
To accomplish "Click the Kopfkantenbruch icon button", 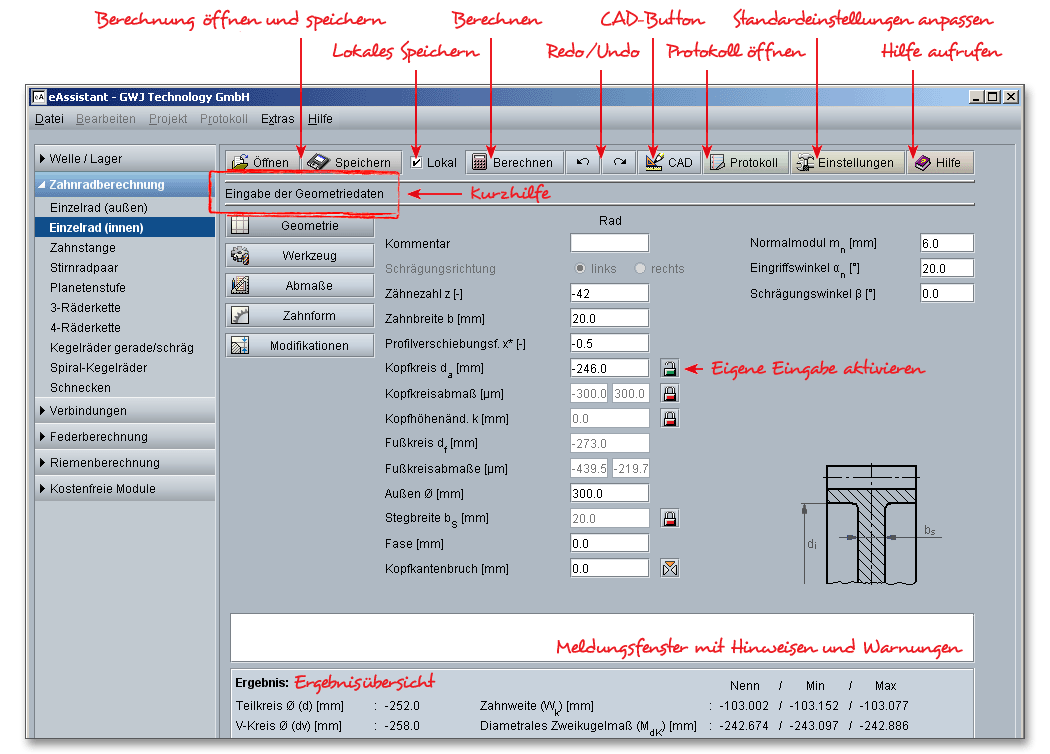I will click(x=670, y=569).
